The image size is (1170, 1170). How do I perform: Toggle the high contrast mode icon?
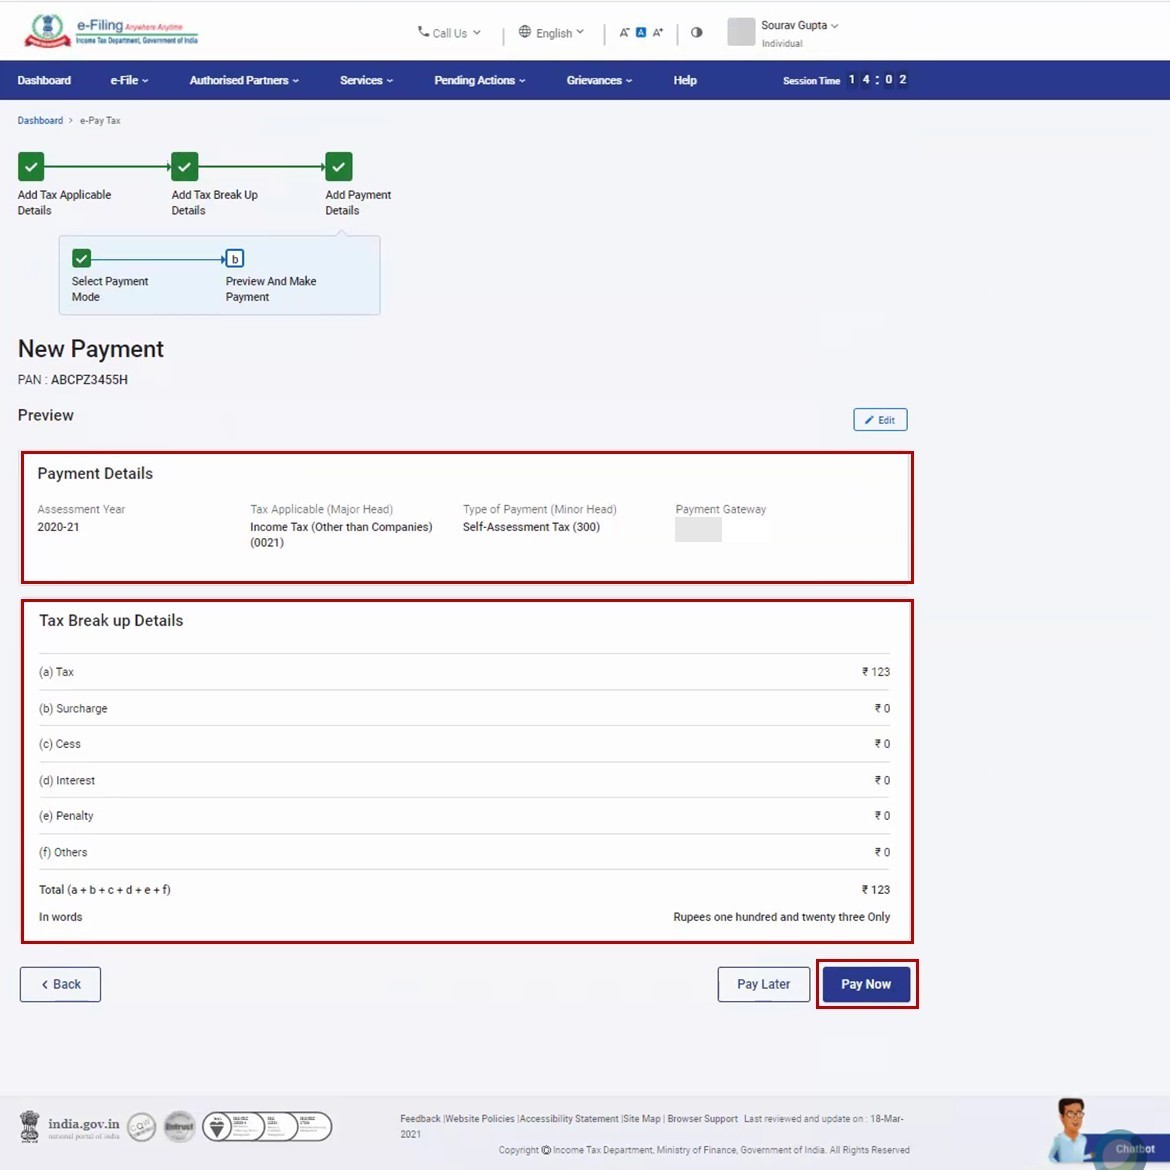coord(697,32)
